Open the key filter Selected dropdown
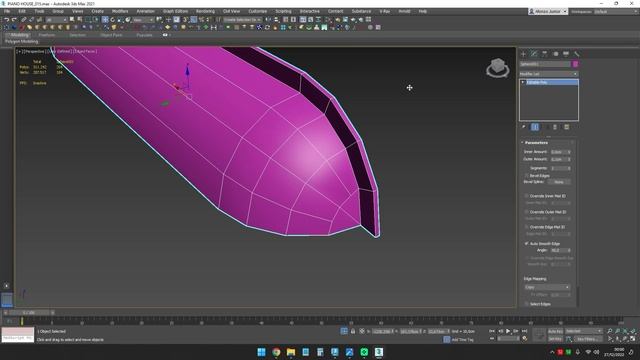This screenshot has width=640, height=360. [x=584, y=331]
